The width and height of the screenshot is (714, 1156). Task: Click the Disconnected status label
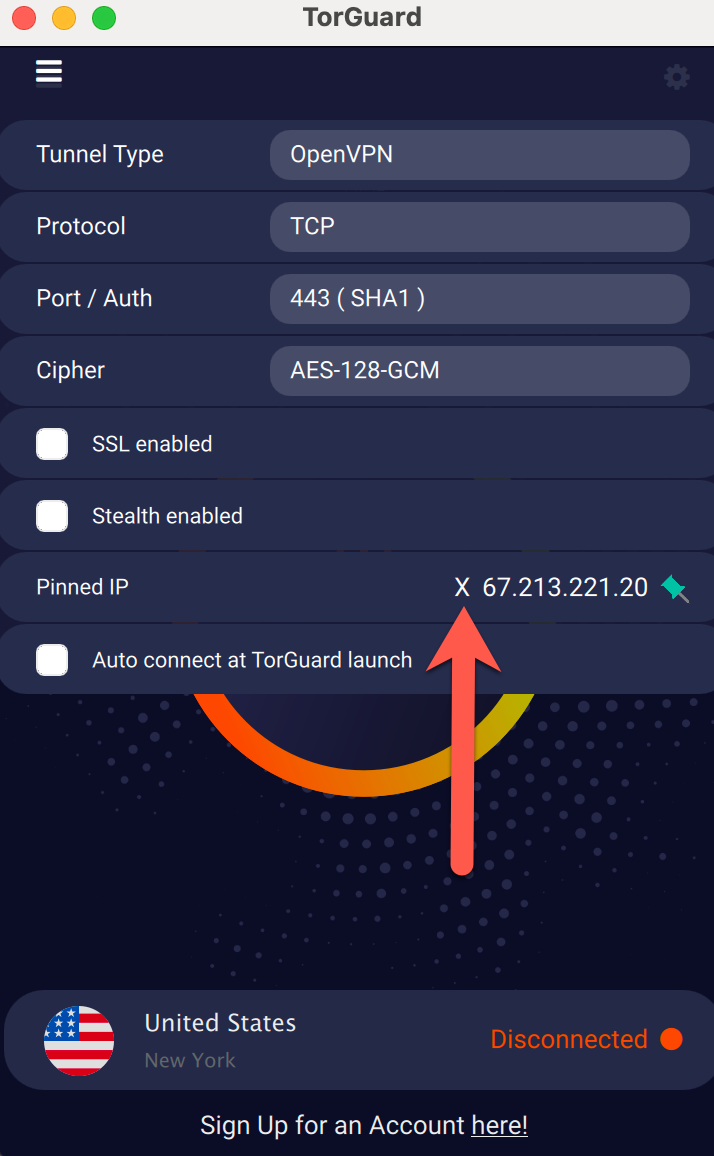click(571, 1040)
